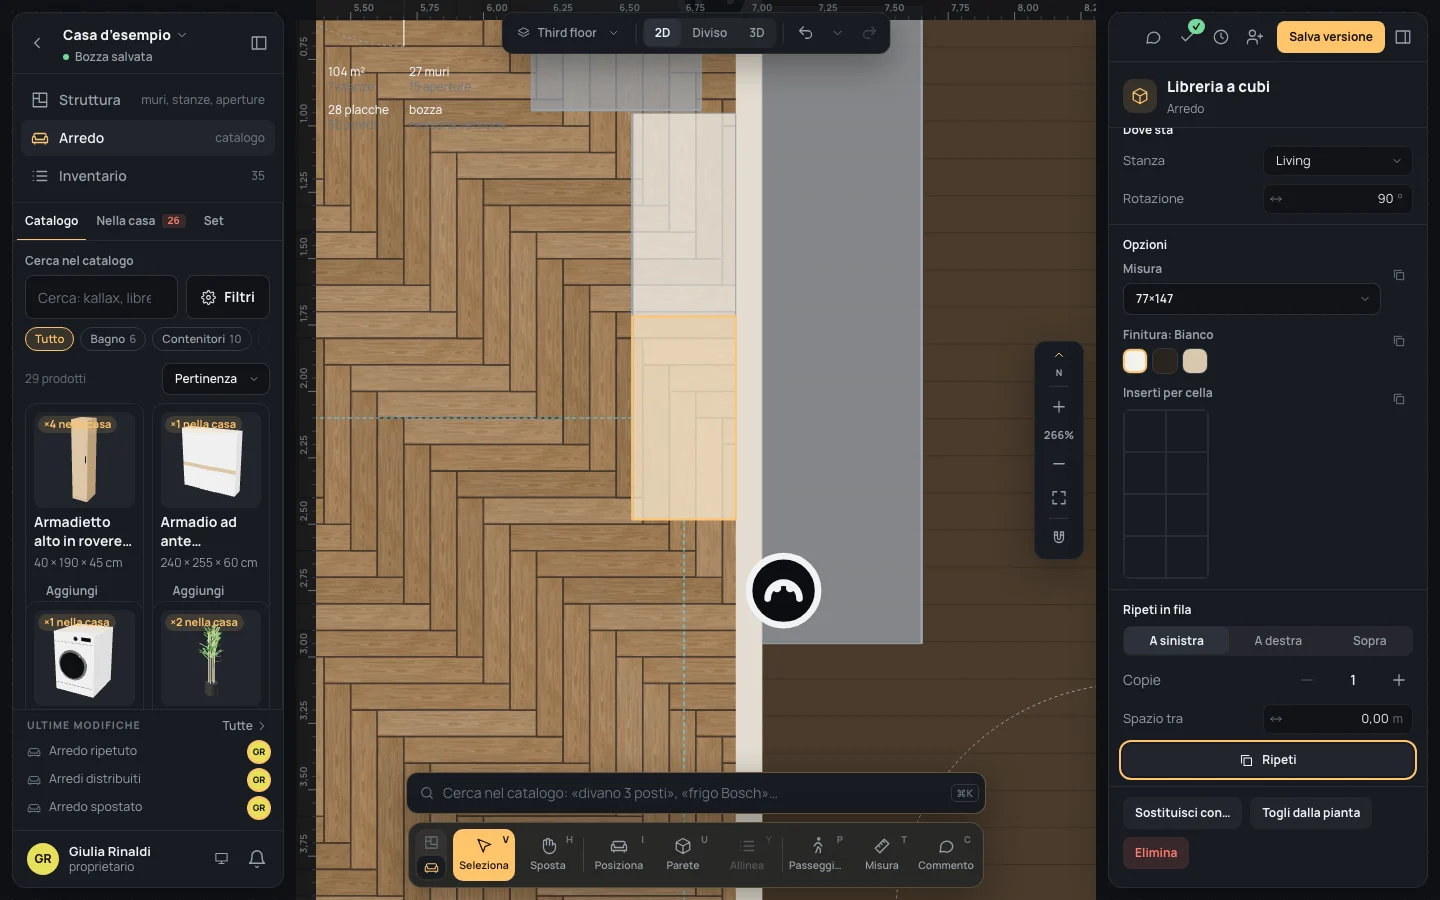
Task: Open the Pertinenza sort dropdown
Action: point(216,379)
